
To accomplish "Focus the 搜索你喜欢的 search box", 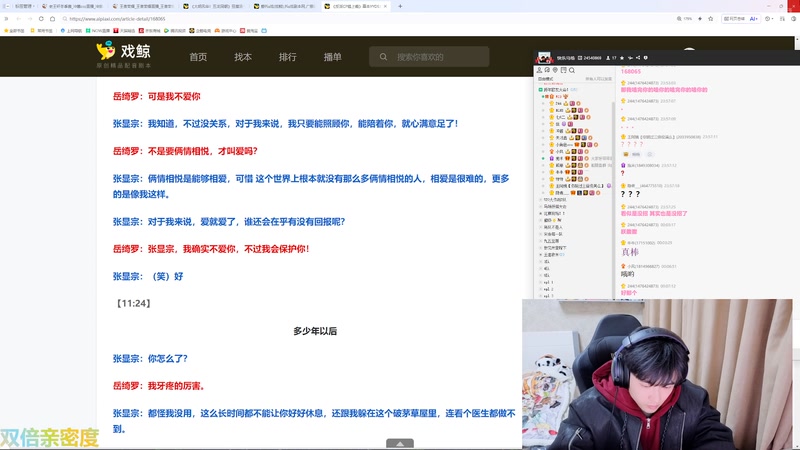I will pyautogui.click(x=429, y=57).
